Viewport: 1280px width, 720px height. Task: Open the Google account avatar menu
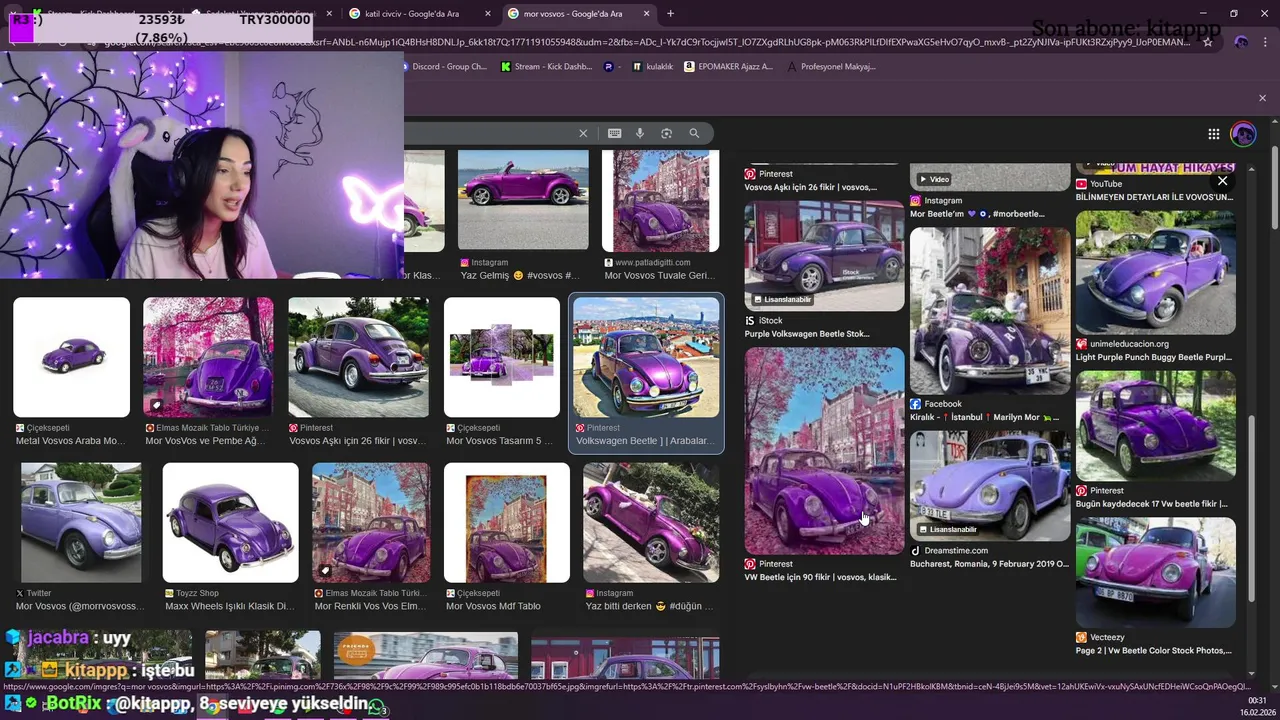click(x=1243, y=134)
